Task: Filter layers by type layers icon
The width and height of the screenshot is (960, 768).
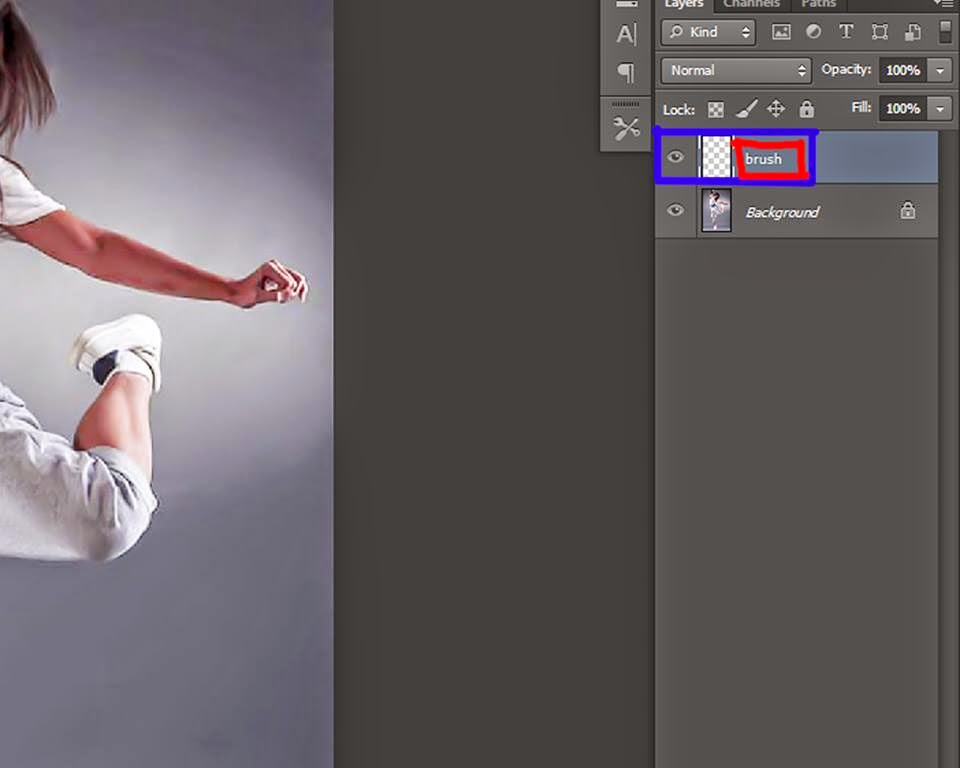Action: click(846, 32)
